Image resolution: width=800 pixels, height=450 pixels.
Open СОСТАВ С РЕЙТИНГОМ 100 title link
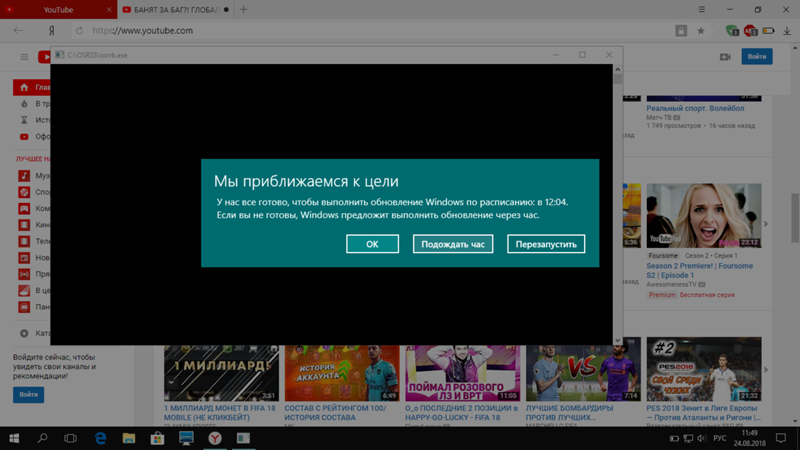(335, 413)
